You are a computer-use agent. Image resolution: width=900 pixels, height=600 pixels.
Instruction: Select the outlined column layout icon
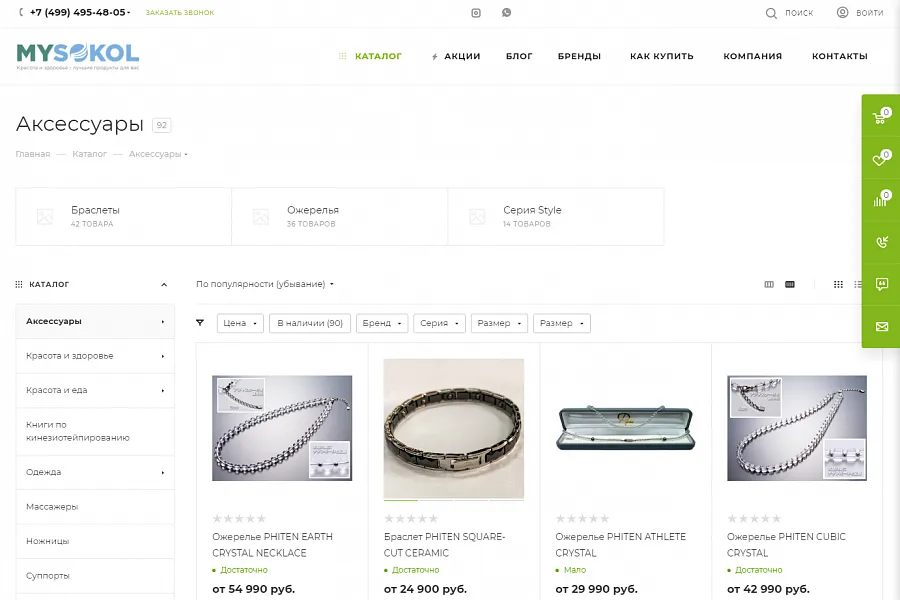(x=769, y=284)
